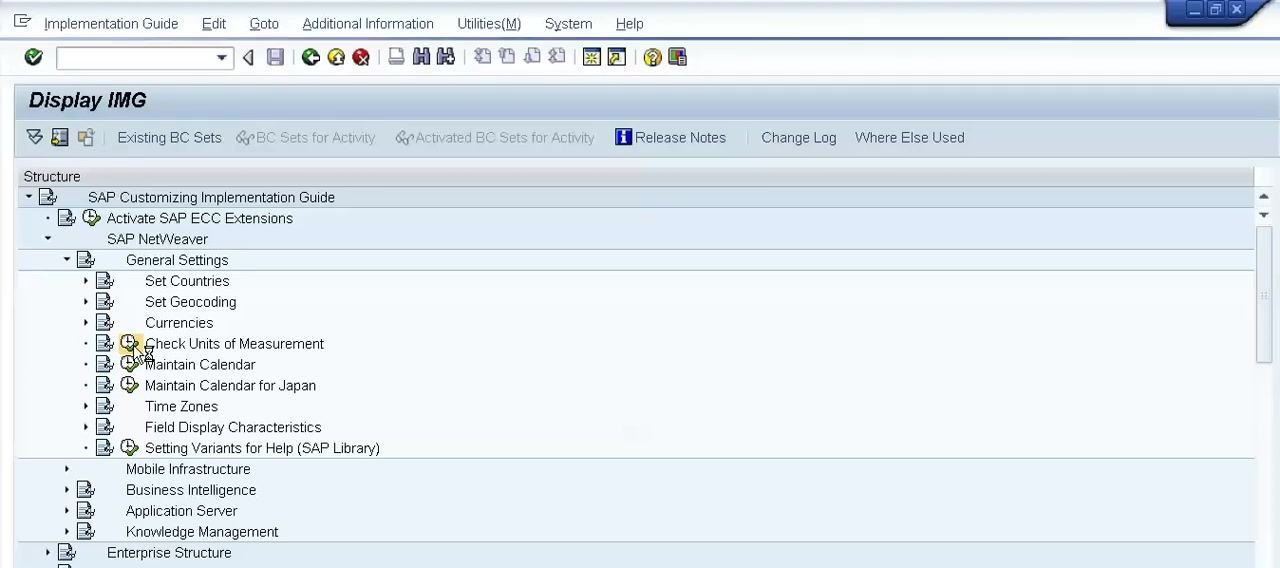Image resolution: width=1280 pixels, height=568 pixels.
Task: Open the Additional Information menu
Action: point(368,23)
